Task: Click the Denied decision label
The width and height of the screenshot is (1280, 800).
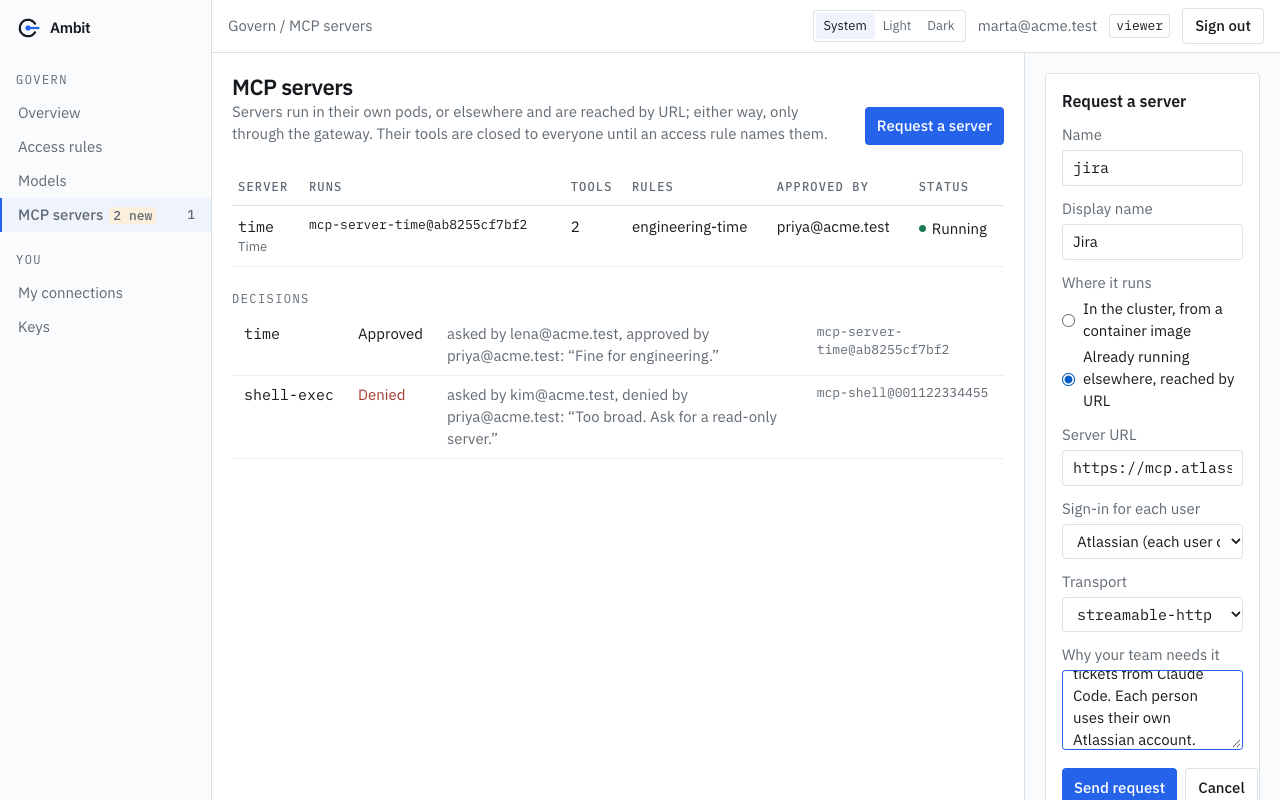Action: tap(381, 395)
